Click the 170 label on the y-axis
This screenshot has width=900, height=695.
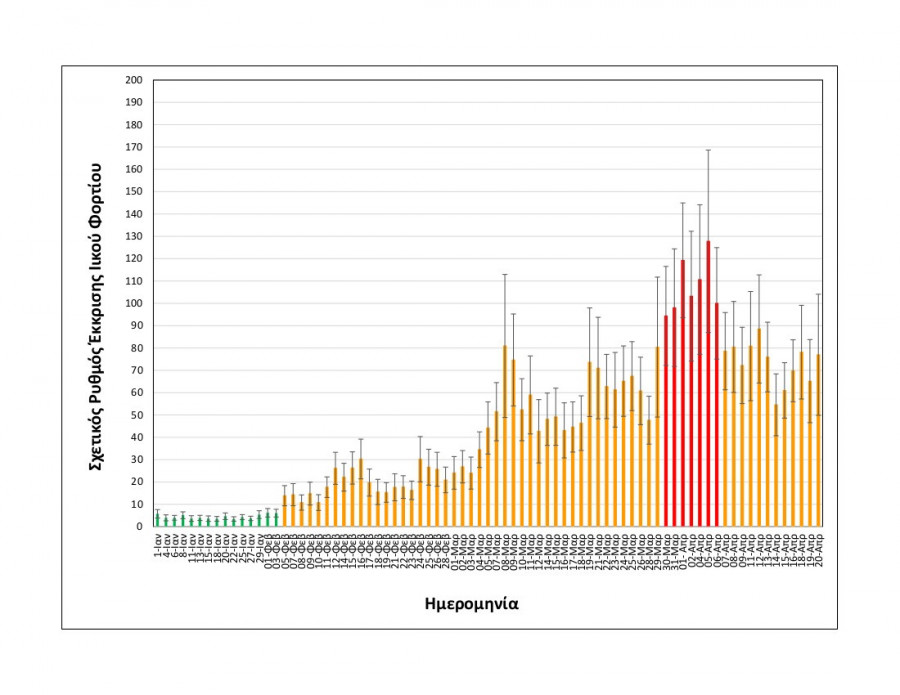coord(135,147)
